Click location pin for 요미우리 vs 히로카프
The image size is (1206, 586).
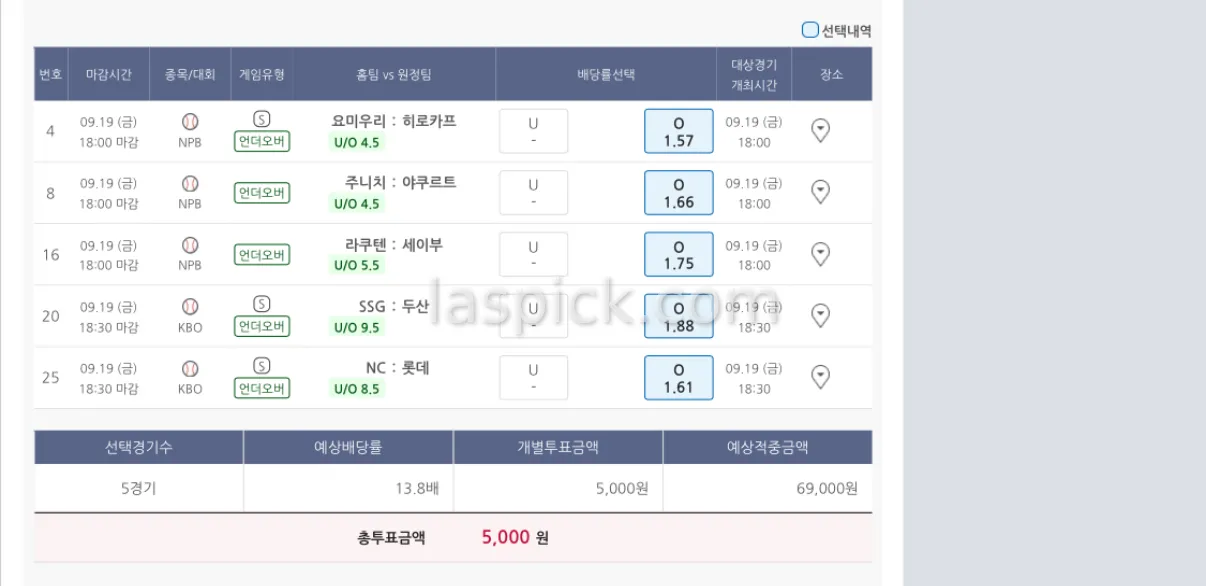820,131
